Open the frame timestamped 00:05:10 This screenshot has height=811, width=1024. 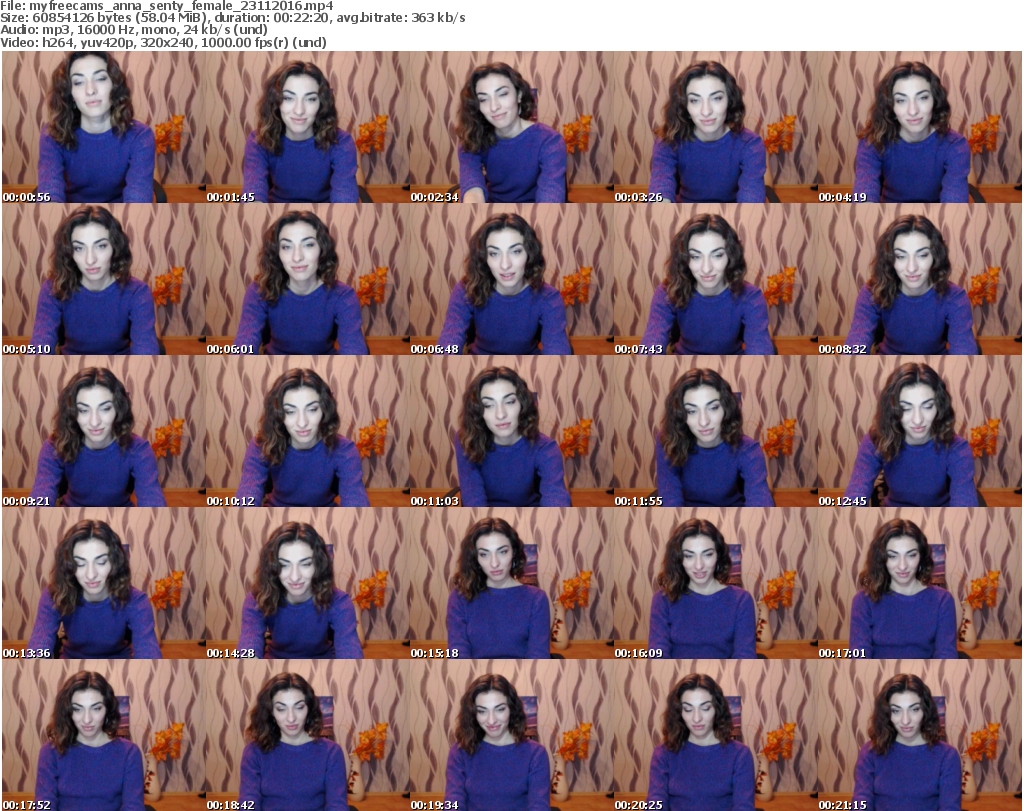click(104, 279)
